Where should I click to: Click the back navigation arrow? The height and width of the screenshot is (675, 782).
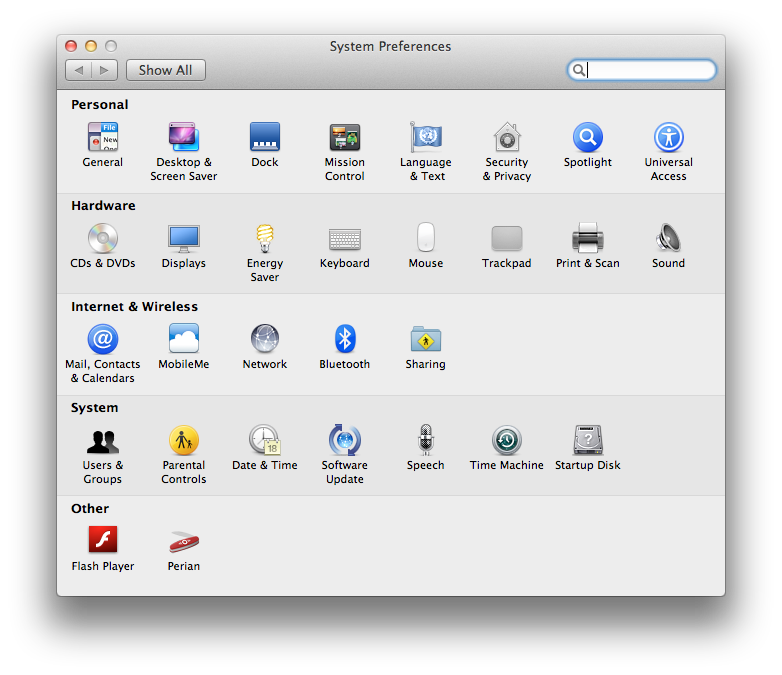point(79,70)
